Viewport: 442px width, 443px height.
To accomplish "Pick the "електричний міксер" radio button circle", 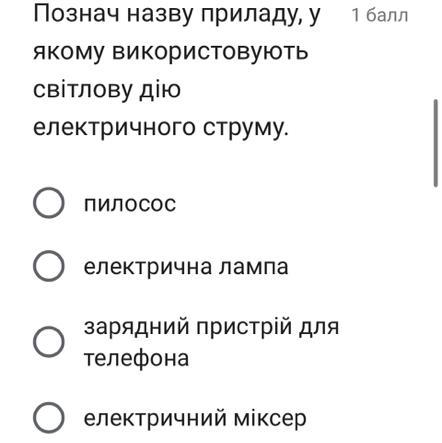I will [49, 417].
